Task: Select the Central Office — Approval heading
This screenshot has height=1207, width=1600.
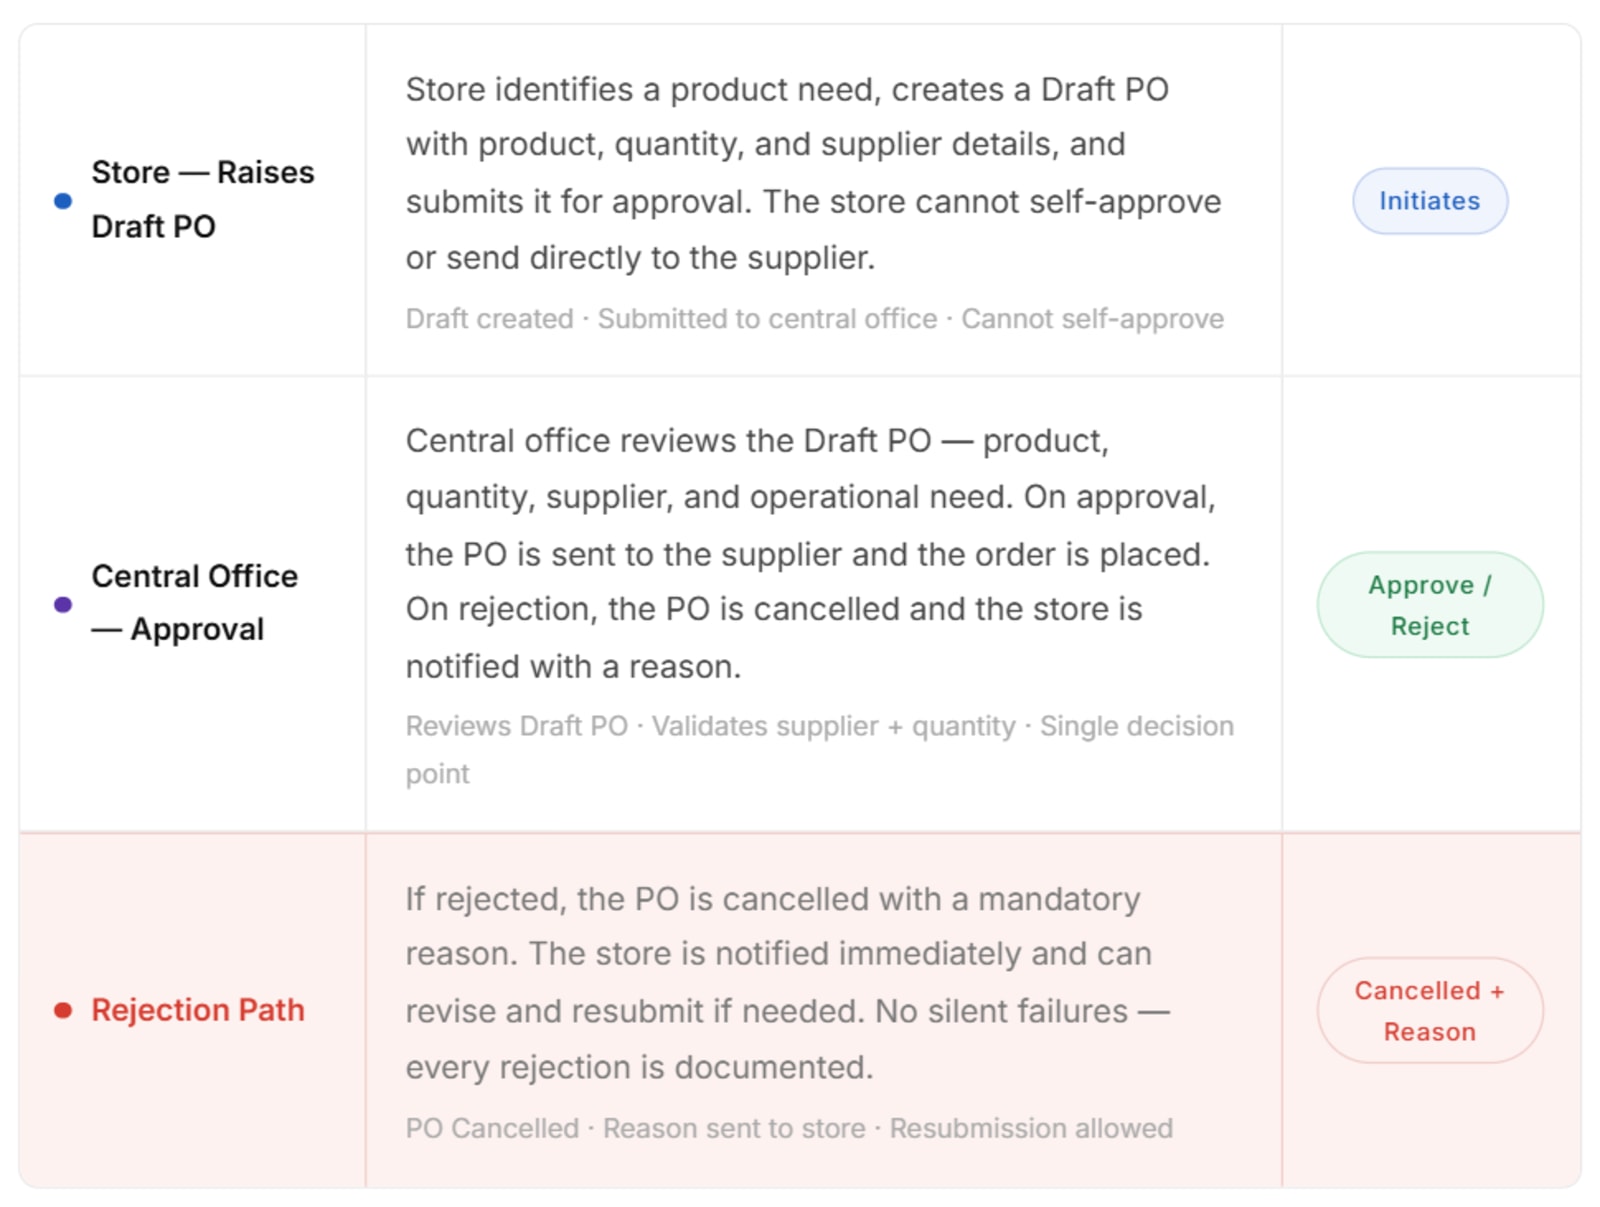Action: tap(195, 603)
